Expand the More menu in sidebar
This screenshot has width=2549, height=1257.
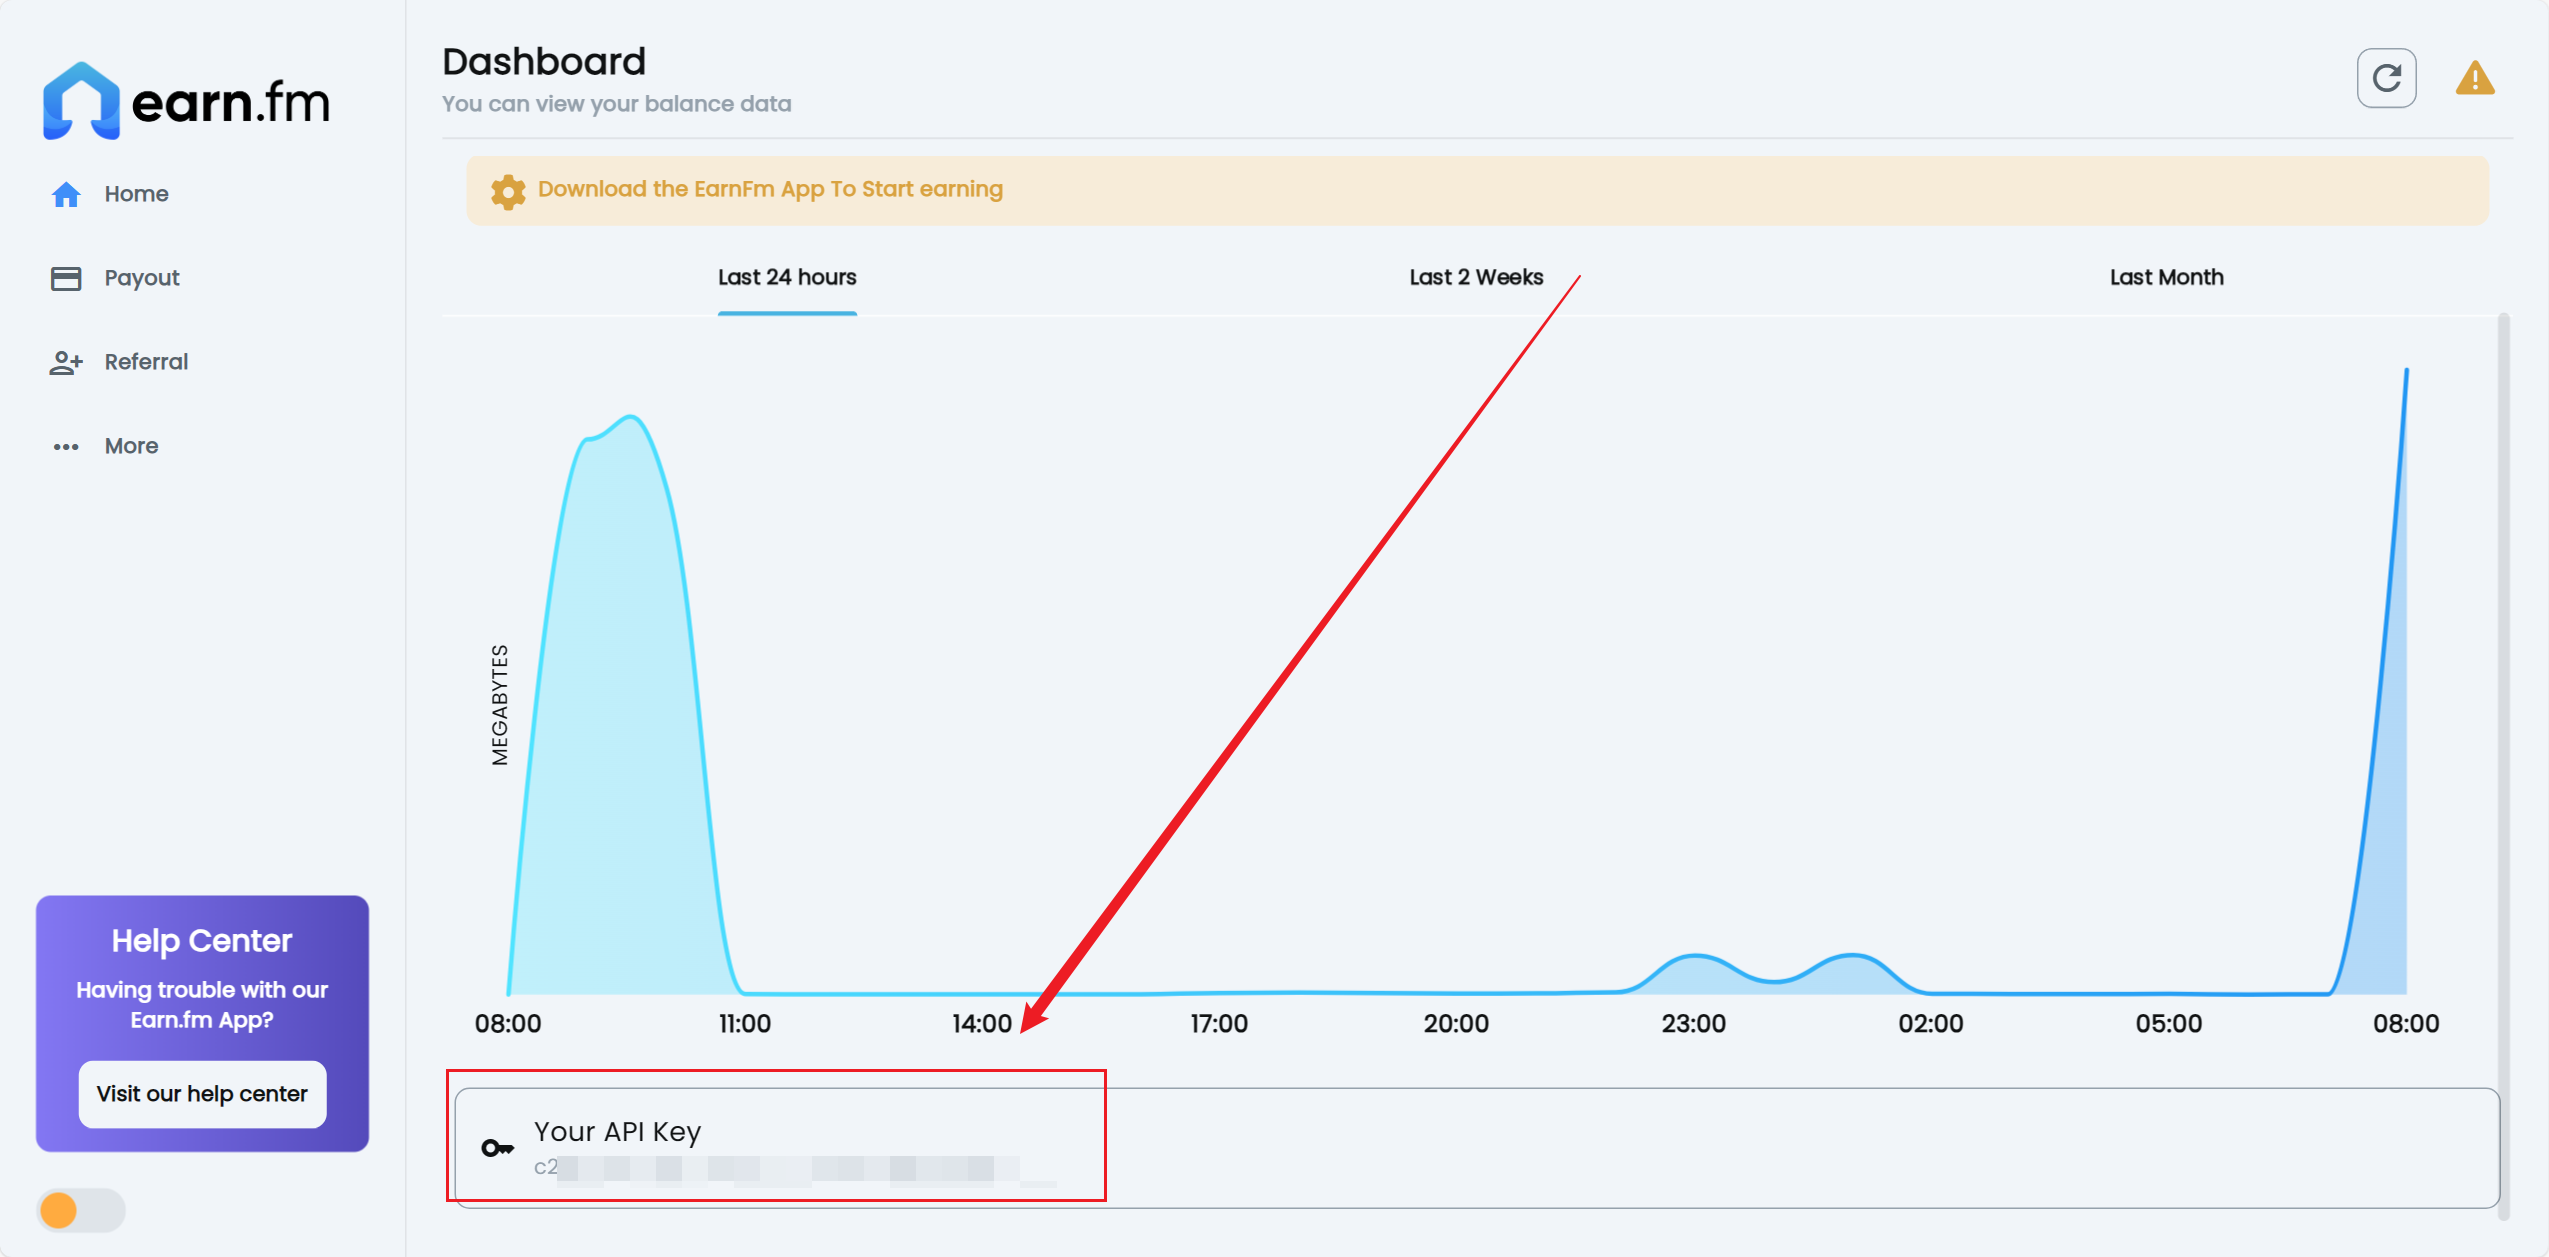click(x=131, y=446)
